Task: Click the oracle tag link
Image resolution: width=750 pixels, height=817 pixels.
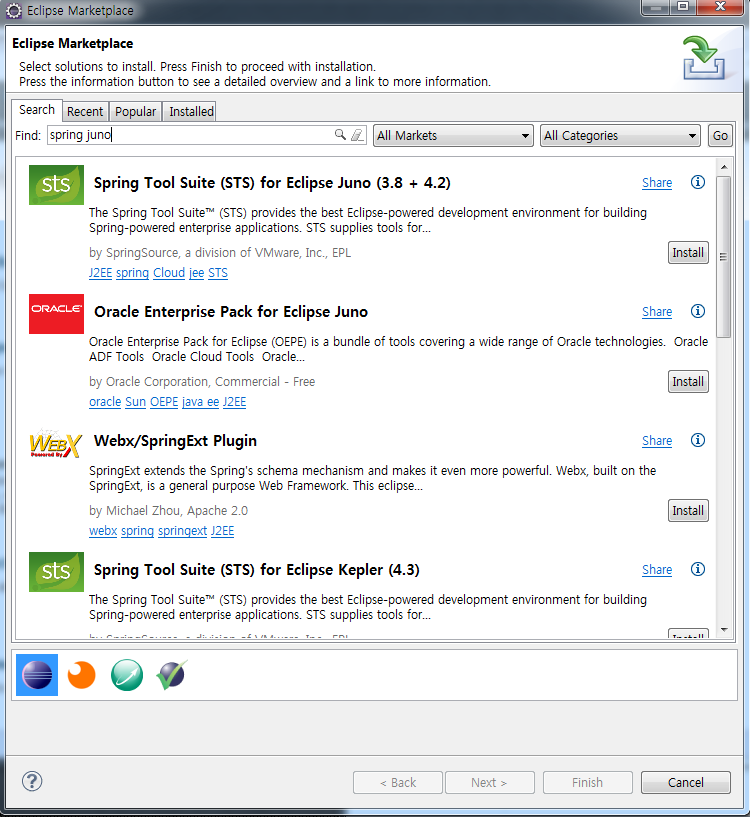Action: (x=105, y=402)
